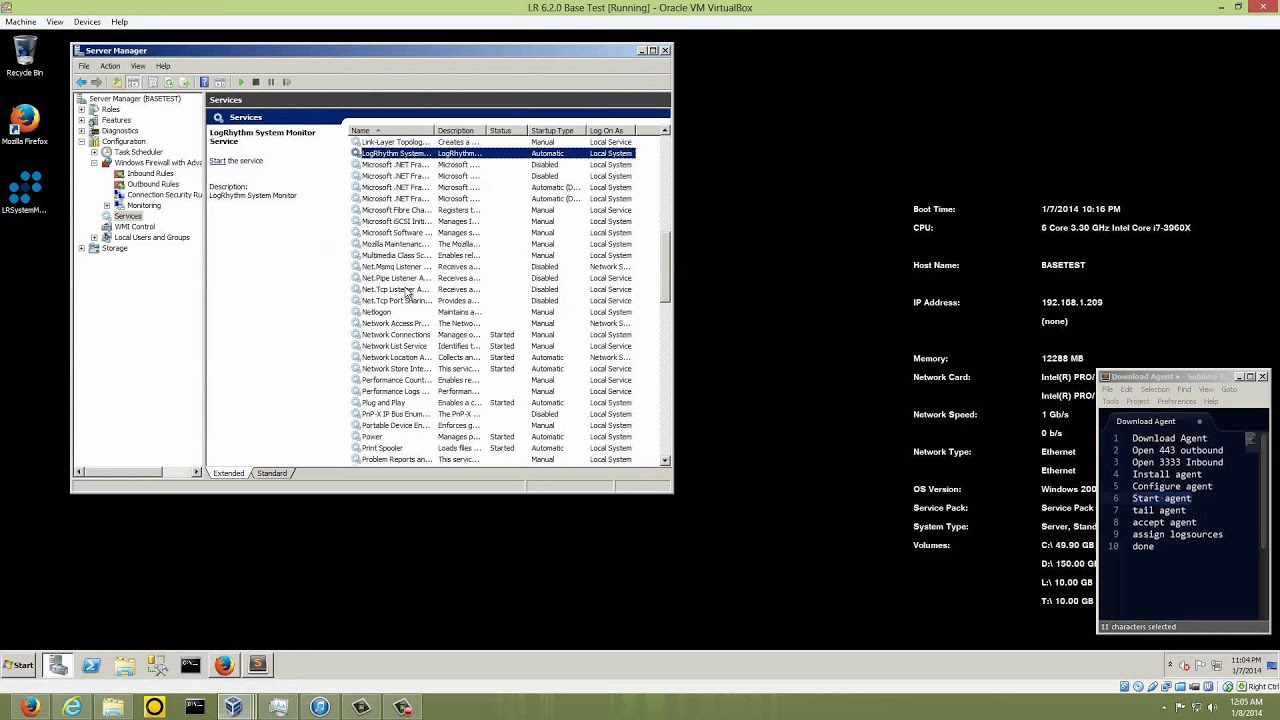Switch to the Standard tab in Services
The height and width of the screenshot is (720, 1280).
click(272, 473)
